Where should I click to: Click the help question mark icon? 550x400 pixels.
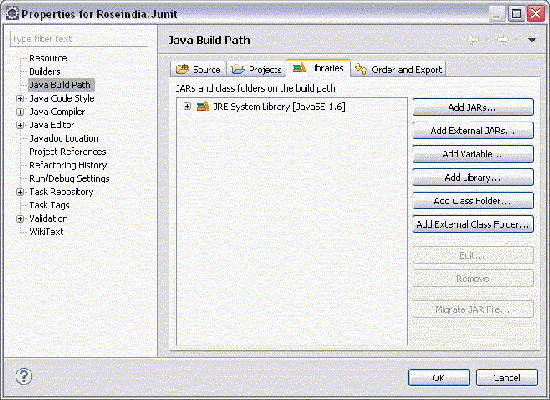(24, 377)
